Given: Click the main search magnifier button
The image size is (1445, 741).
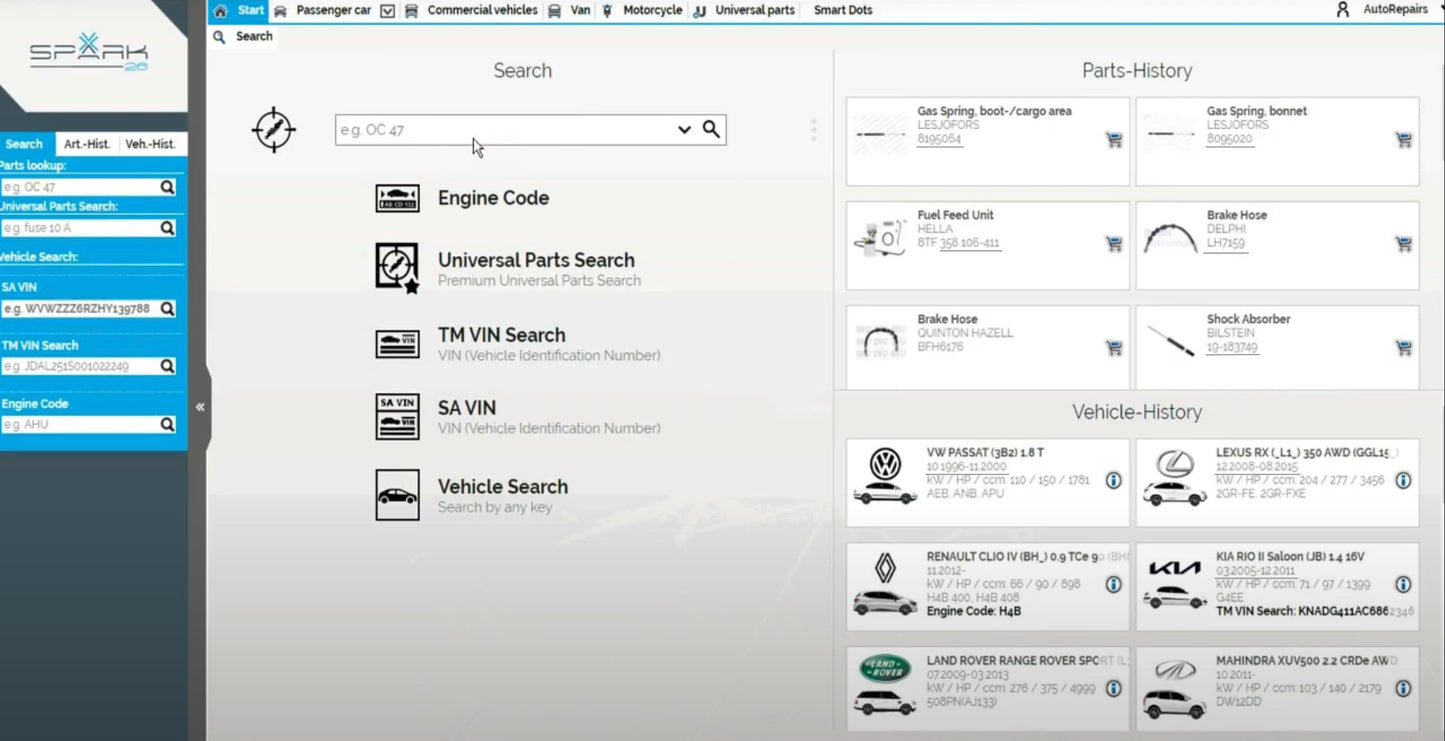Looking at the screenshot, I should [711, 129].
